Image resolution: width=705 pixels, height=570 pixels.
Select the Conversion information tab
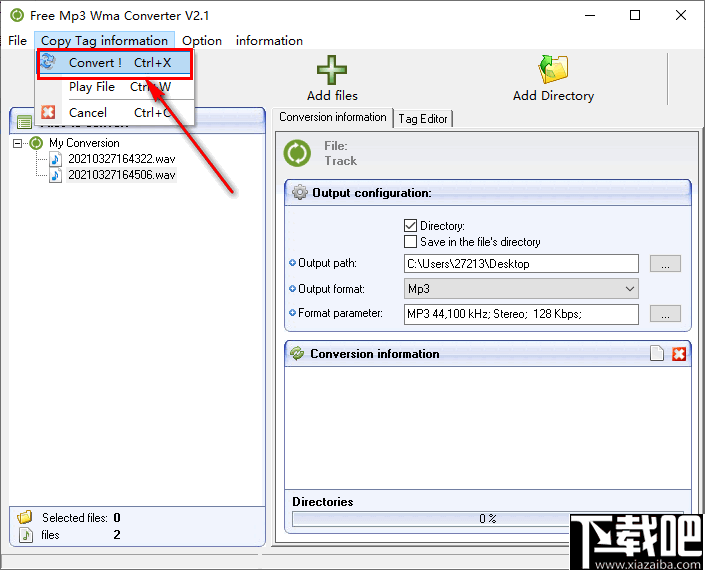[333, 117]
